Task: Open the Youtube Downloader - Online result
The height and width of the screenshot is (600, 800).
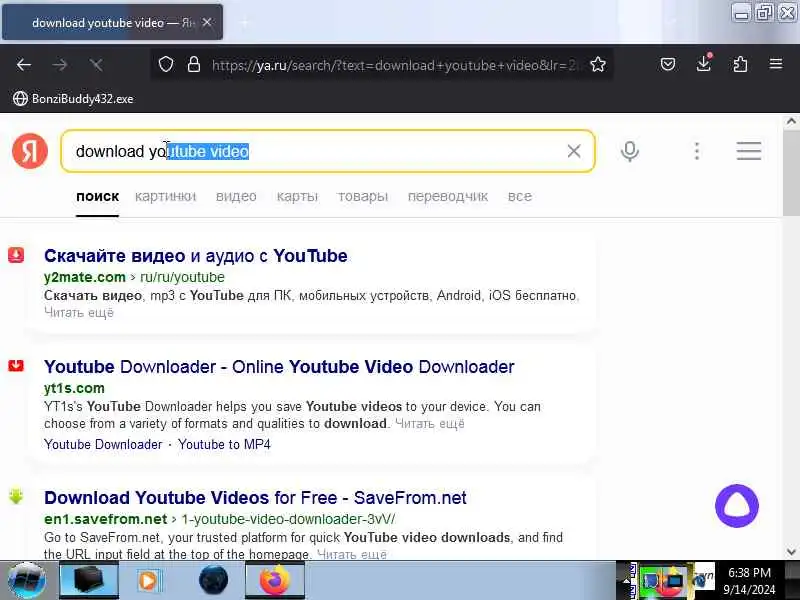Action: pyautogui.click(x=279, y=367)
